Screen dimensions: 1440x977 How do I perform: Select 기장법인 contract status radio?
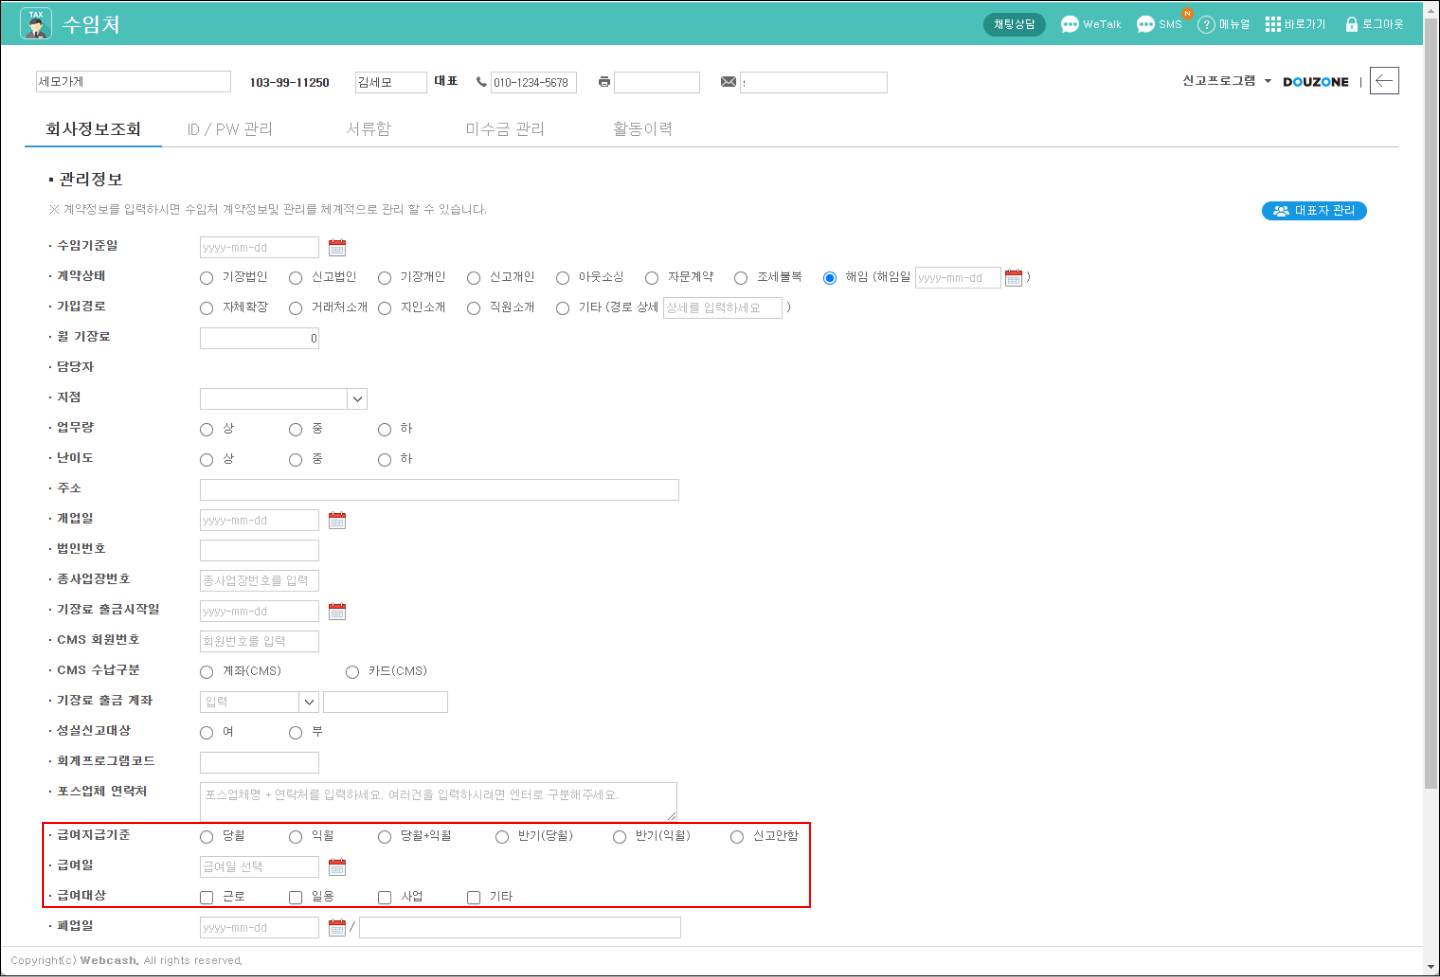click(207, 278)
